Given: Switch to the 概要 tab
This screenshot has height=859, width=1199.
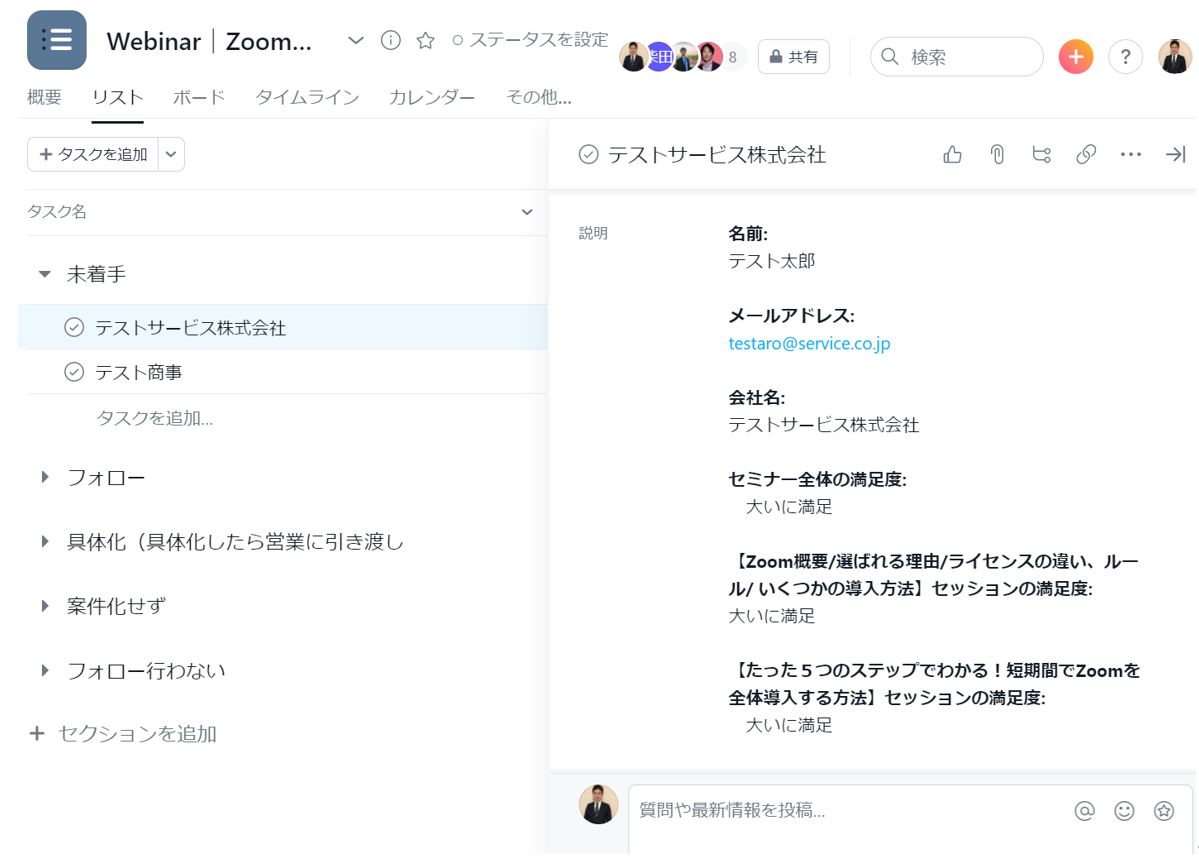Looking at the screenshot, I should pos(44,97).
